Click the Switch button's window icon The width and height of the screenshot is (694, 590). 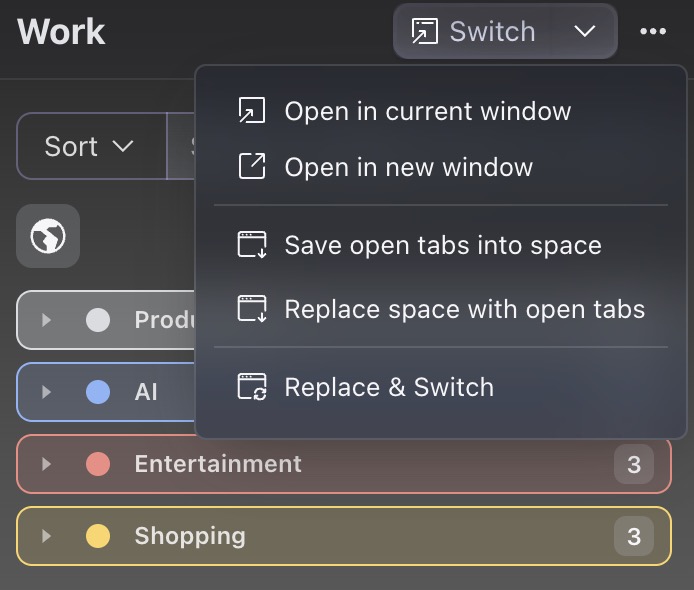[425, 32]
